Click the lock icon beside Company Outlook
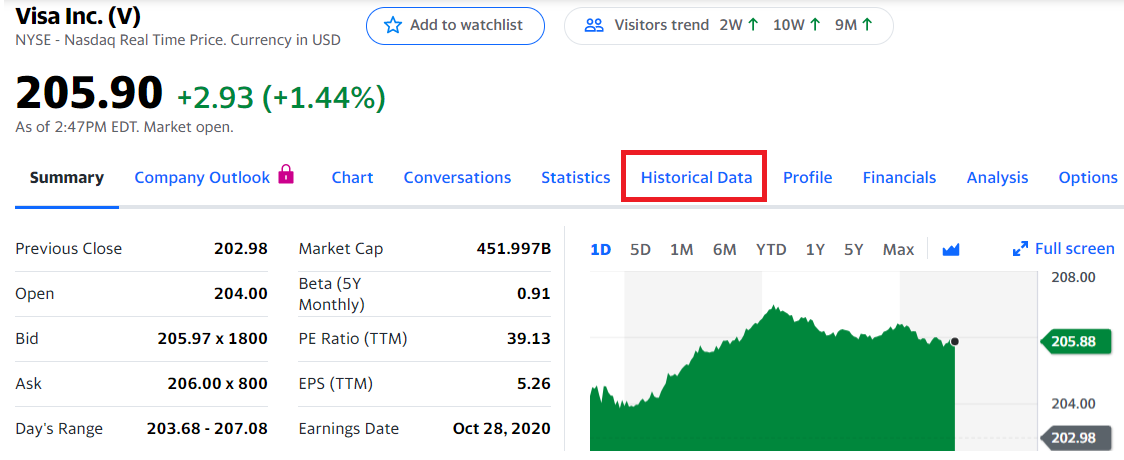The image size is (1124, 460). click(x=286, y=174)
